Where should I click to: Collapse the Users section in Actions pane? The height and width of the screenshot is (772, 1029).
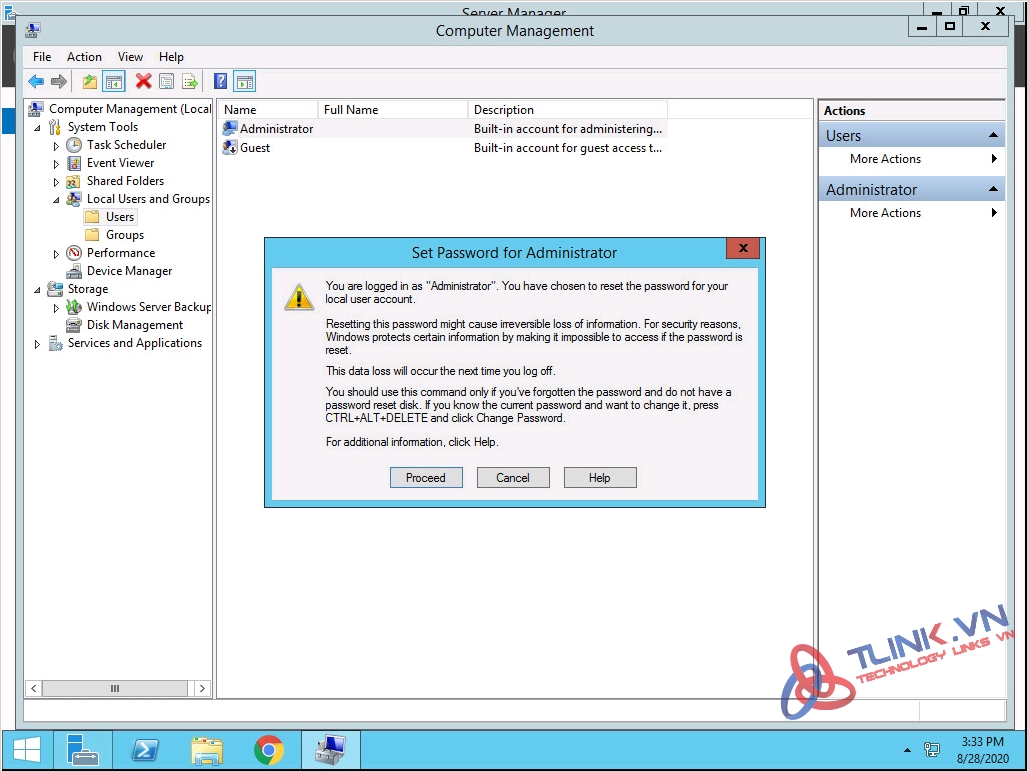(x=993, y=136)
